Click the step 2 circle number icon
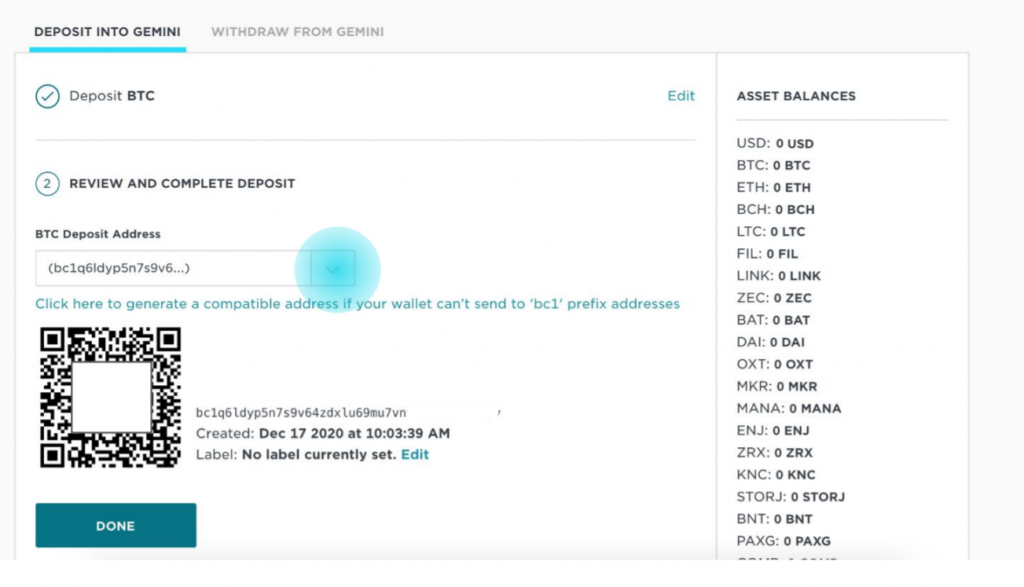1024x587 pixels. (x=47, y=183)
